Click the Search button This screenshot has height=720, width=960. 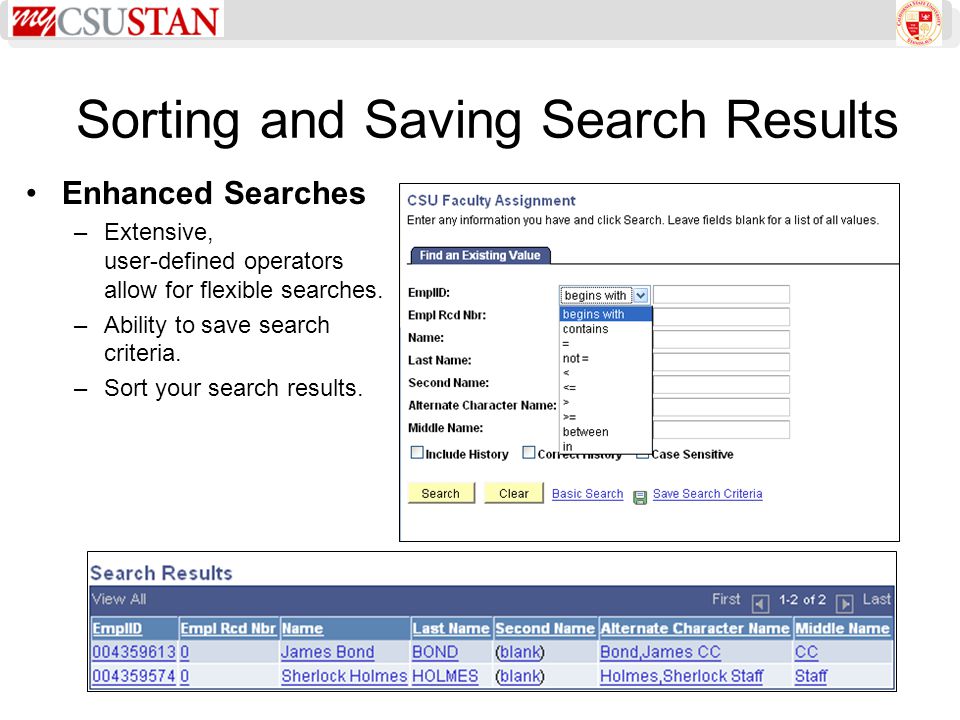[x=441, y=493]
